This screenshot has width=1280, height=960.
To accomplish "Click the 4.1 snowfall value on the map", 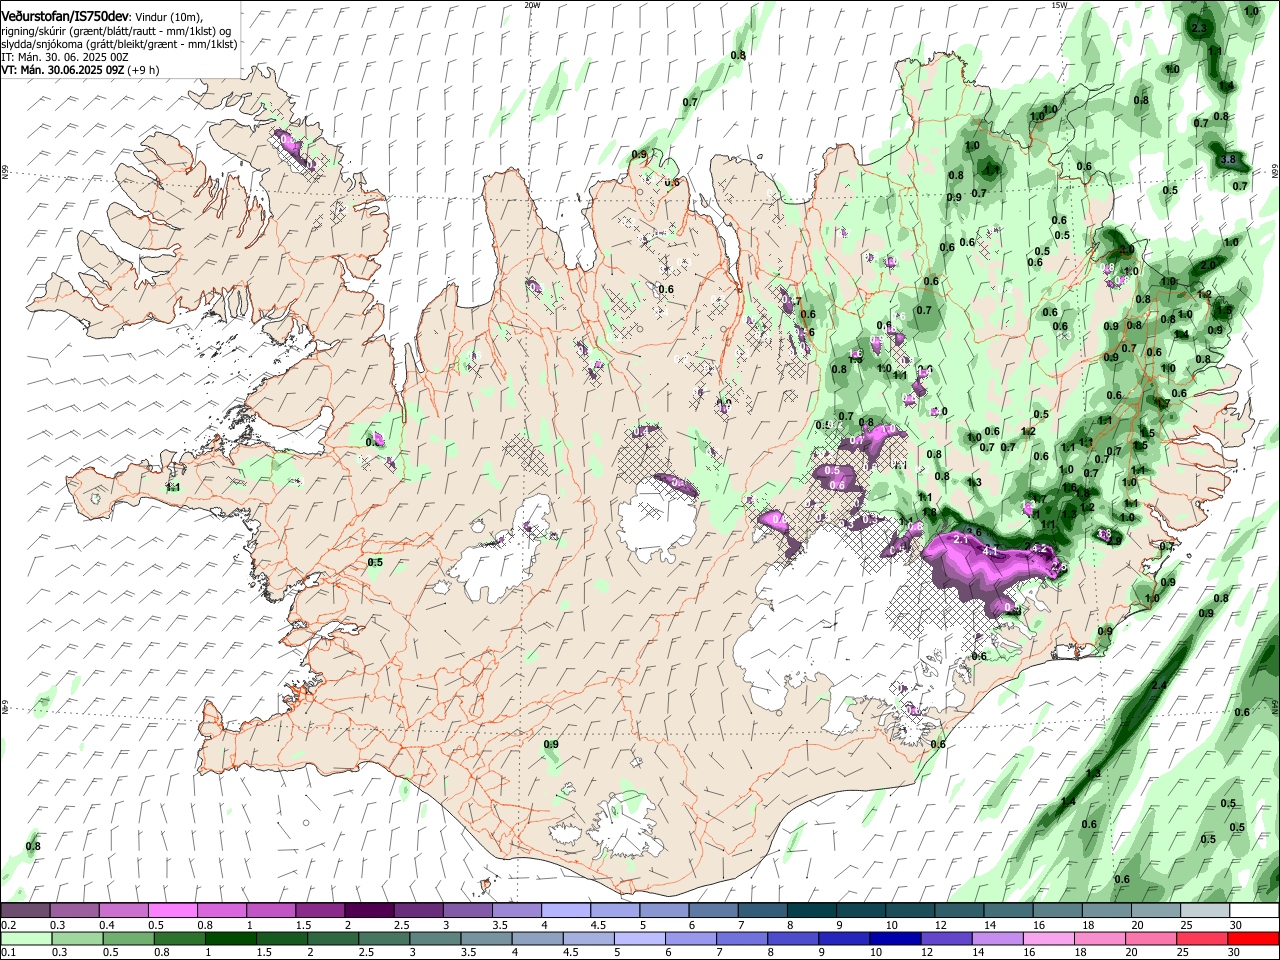I will 991,551.
